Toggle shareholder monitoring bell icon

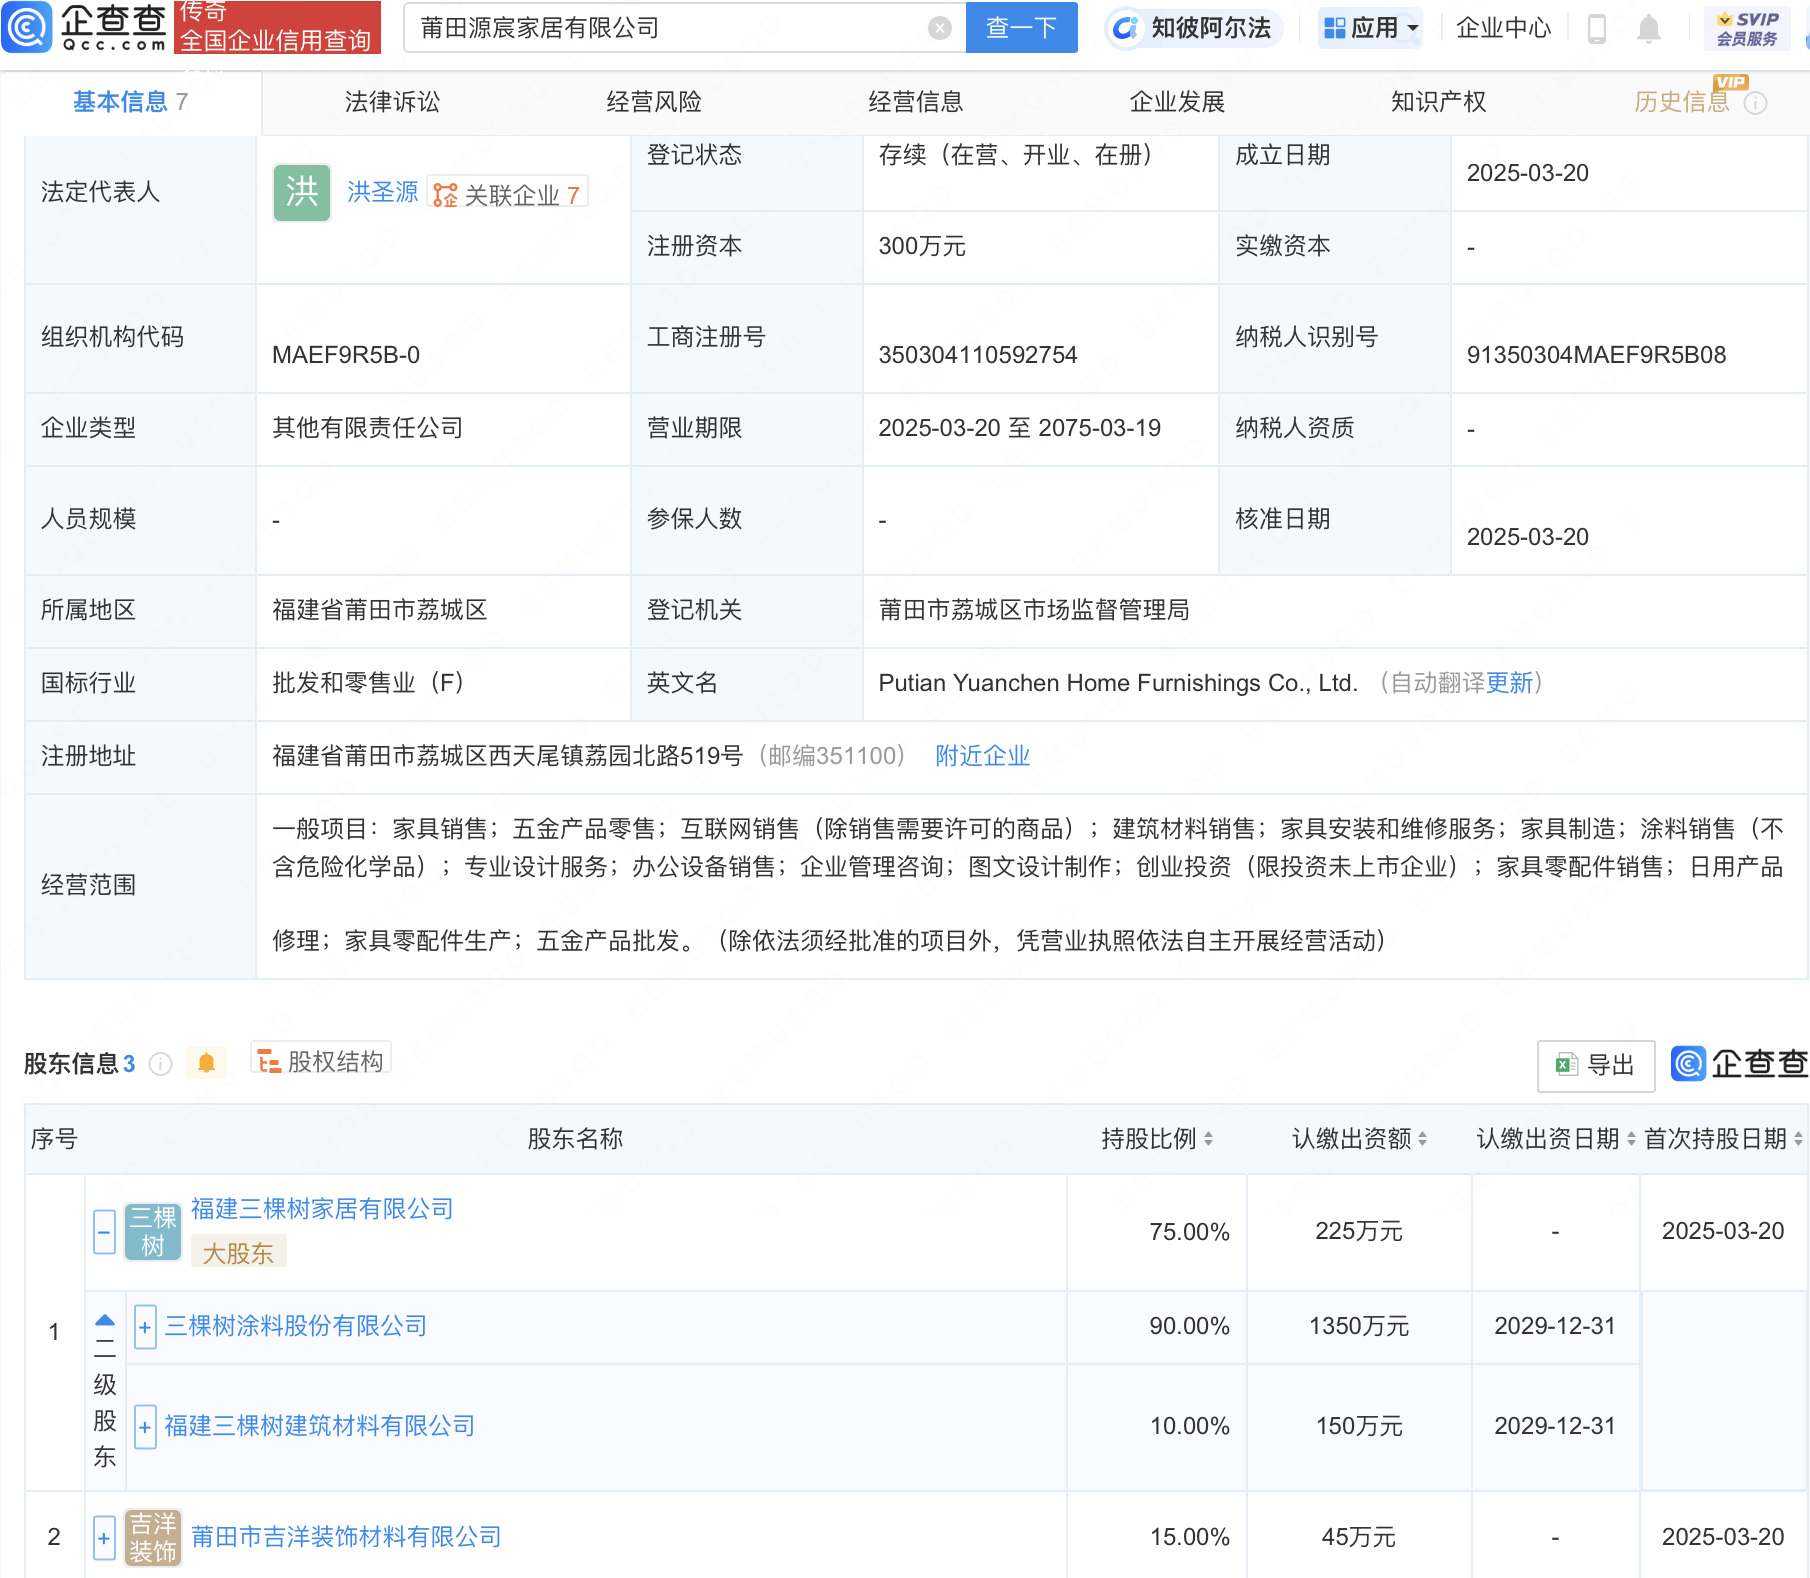point(207,1063)
